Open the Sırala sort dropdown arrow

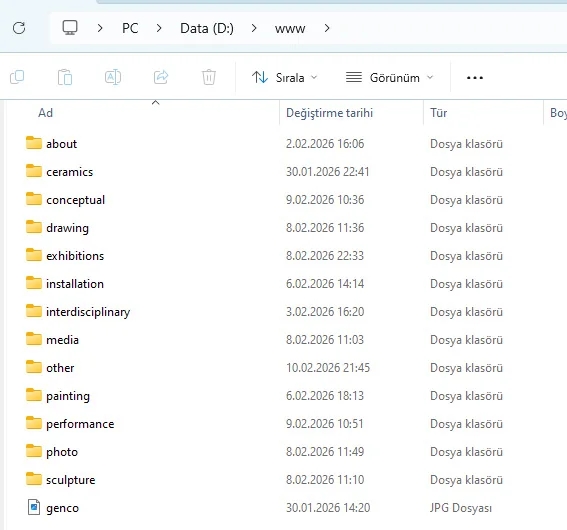click(314, 77)
